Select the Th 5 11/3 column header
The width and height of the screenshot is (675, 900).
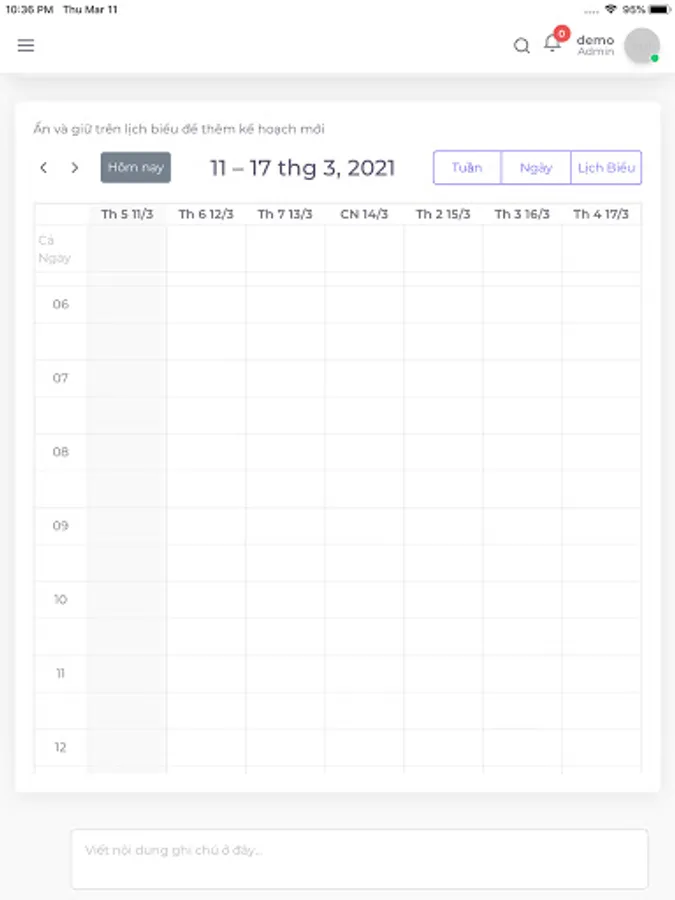(127, 214)
